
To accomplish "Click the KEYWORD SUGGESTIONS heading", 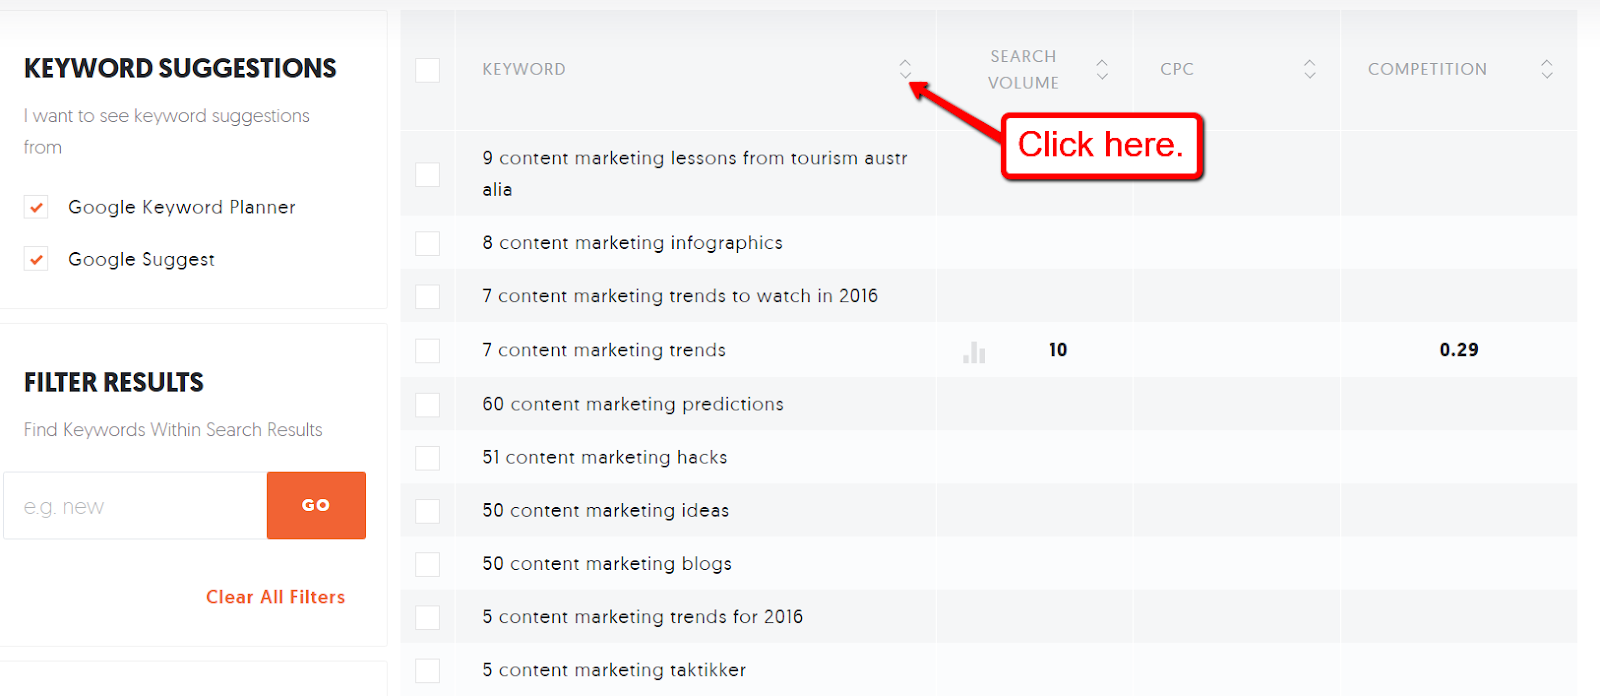I will (180, 68).
